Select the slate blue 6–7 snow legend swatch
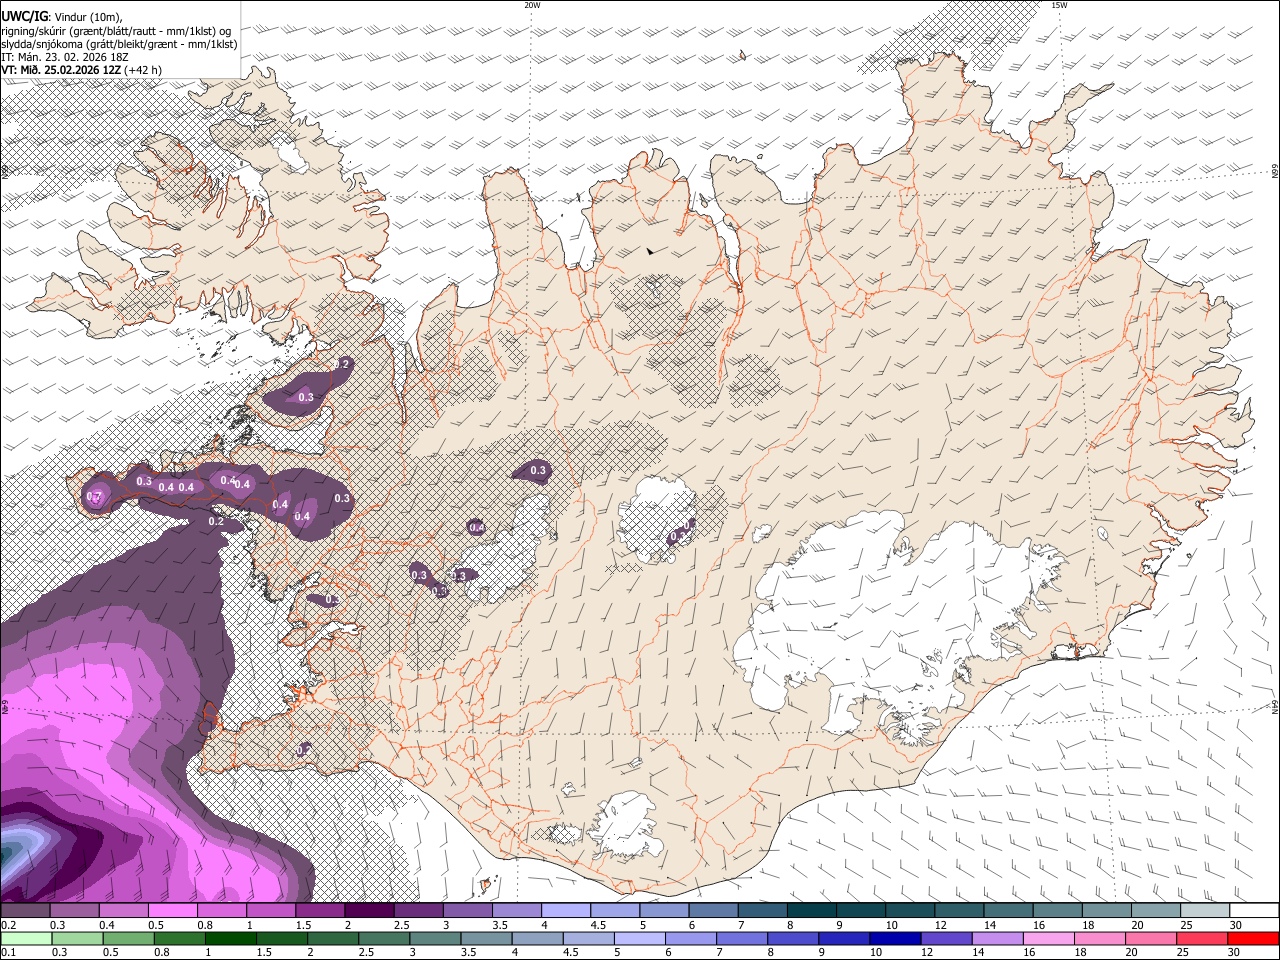Image resolution: width=1280 pixels, height=960 pixels. pyautogui.click(x=714, y=911)
